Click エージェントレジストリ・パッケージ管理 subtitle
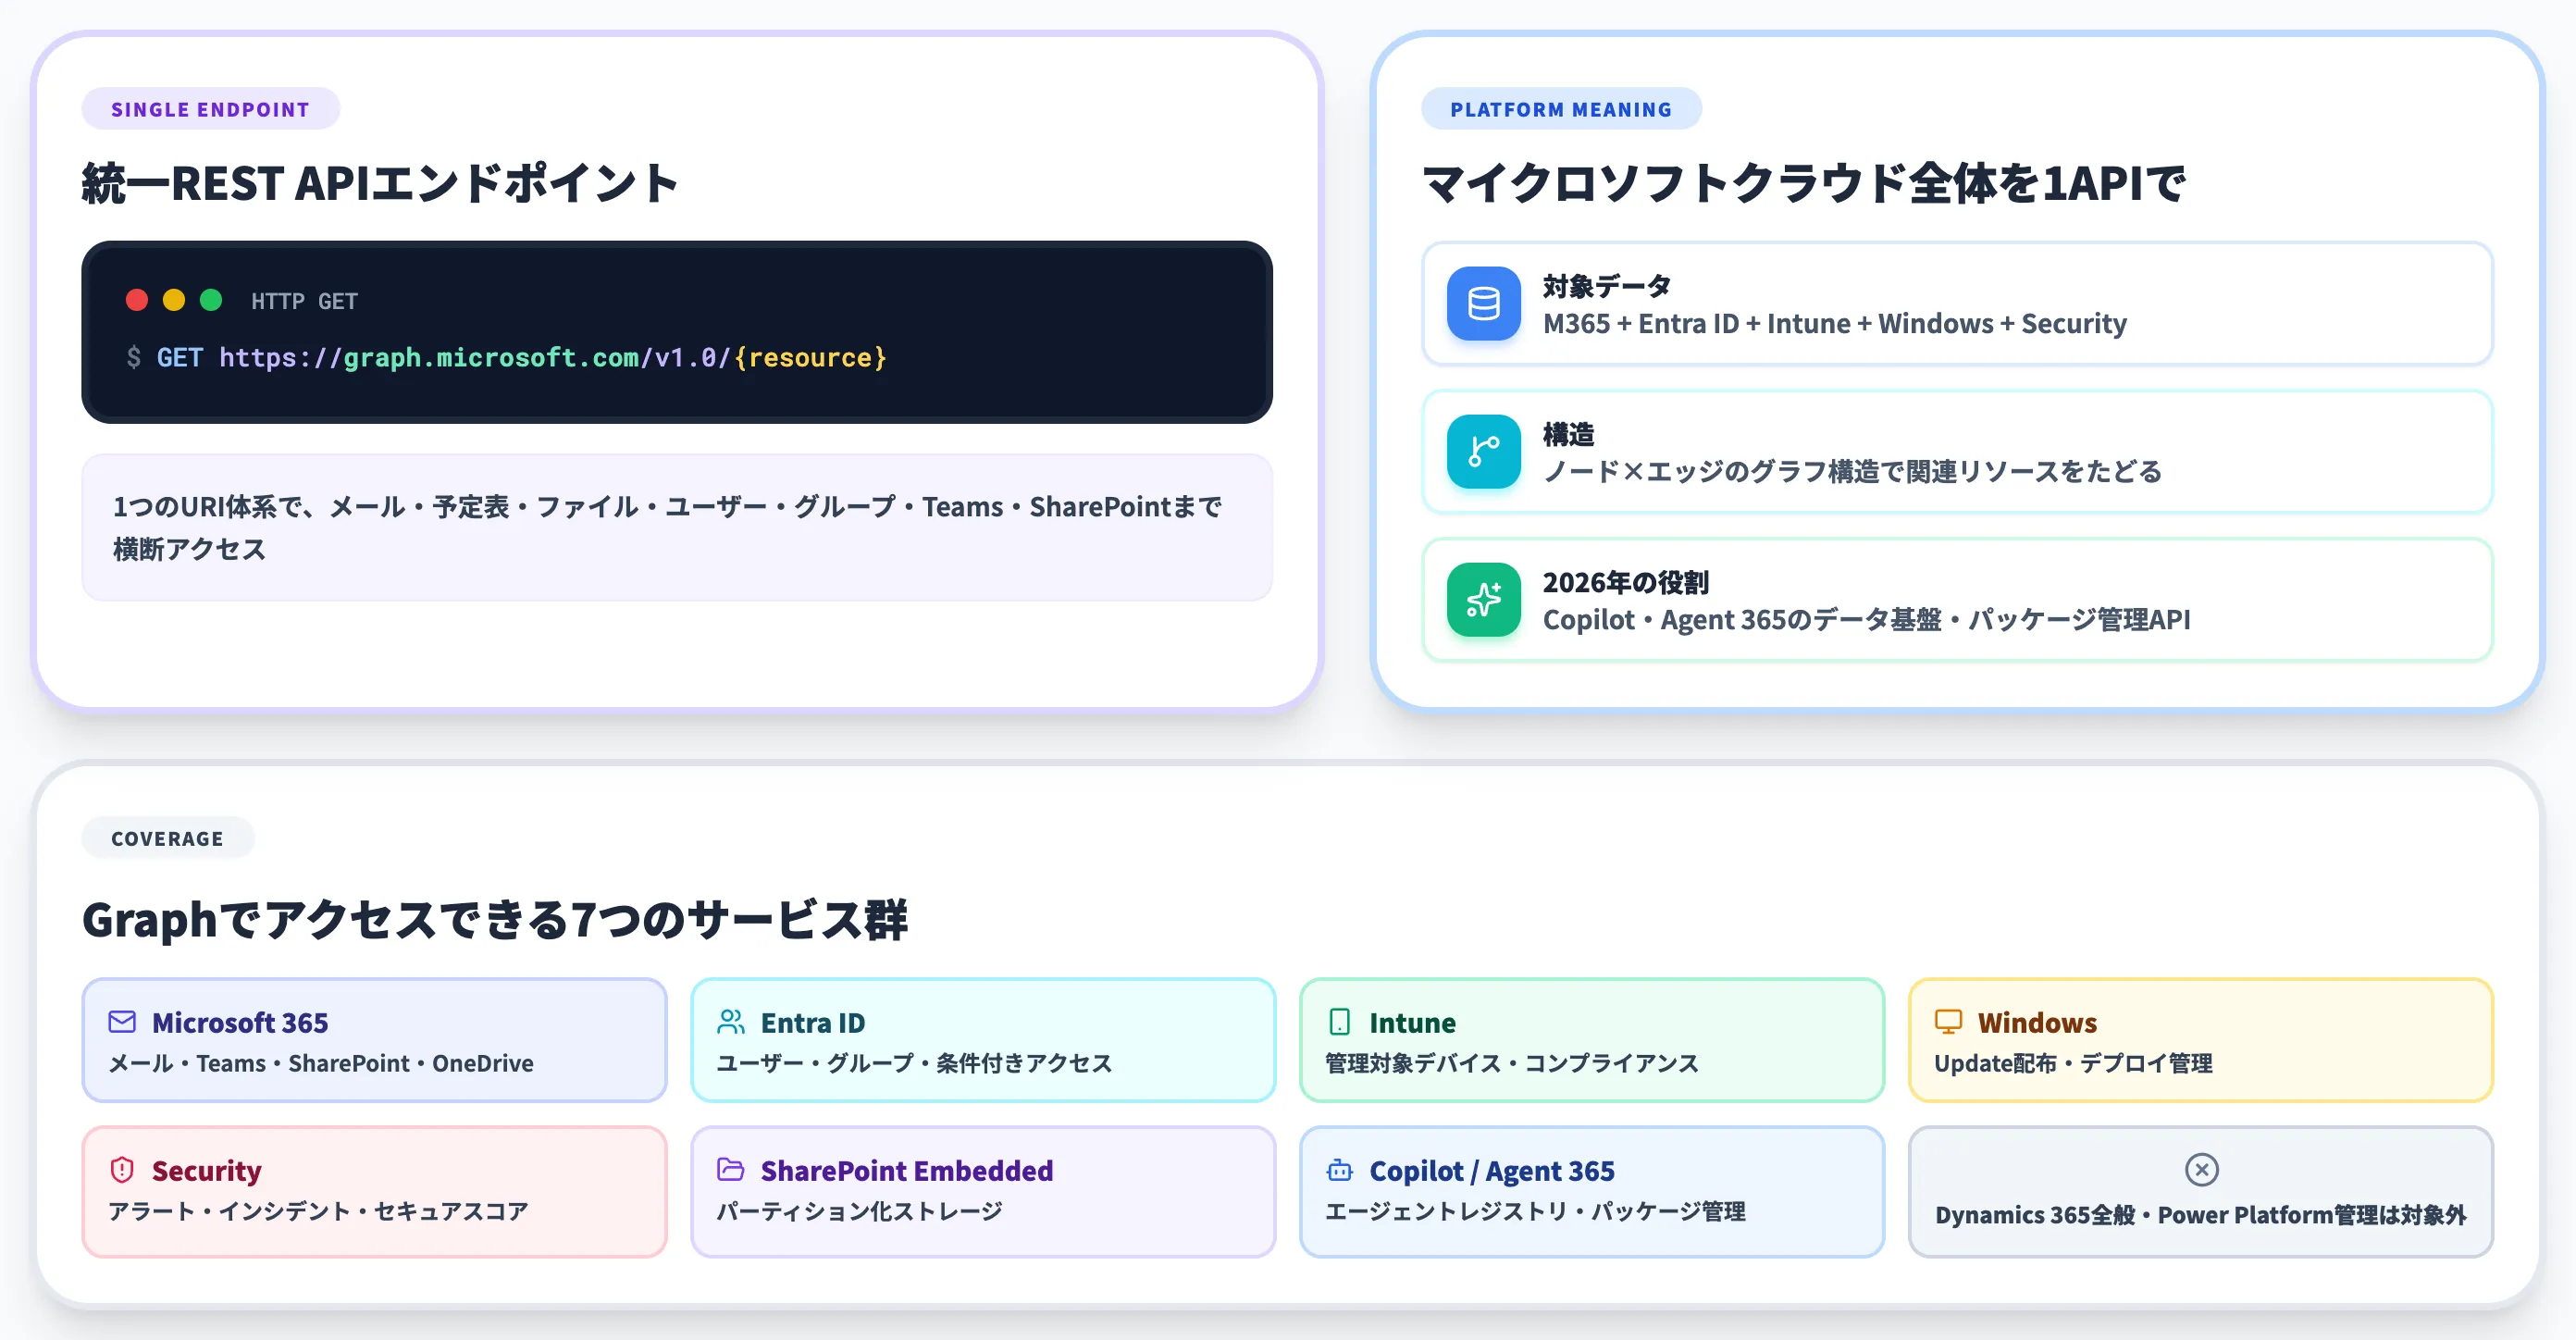The height and width of the screenshot is (1340, 2576). (x=1535, y=1211)
